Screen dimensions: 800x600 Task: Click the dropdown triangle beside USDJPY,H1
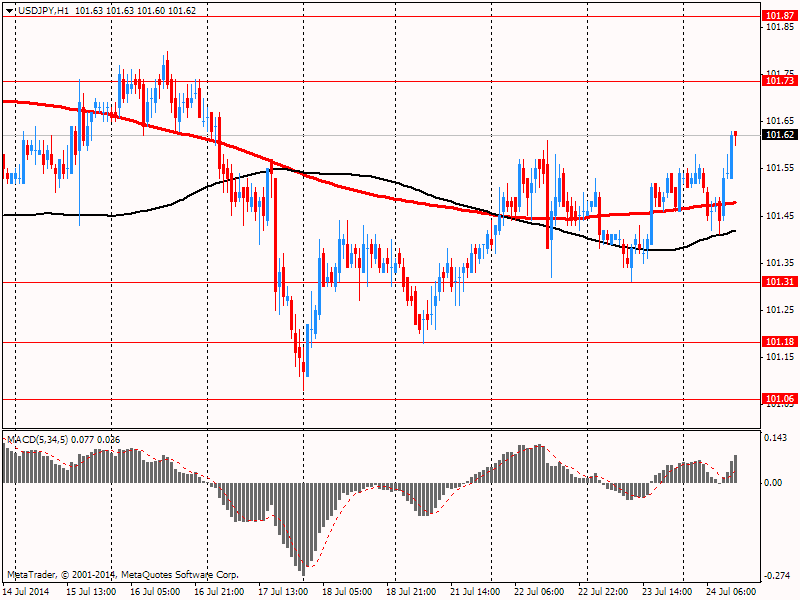[9, 9]
